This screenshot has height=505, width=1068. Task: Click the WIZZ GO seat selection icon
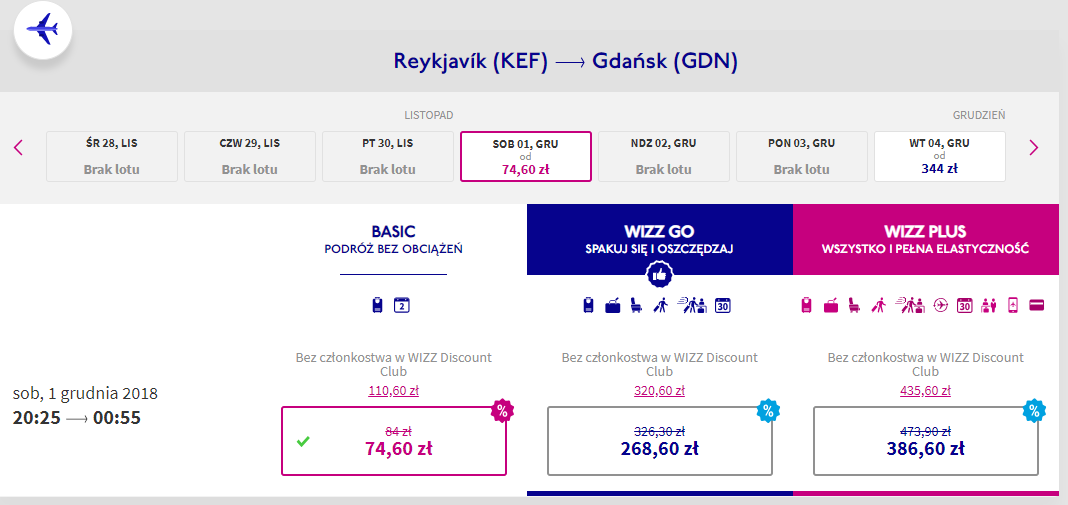pyautogui.click(x=636, y=305)
